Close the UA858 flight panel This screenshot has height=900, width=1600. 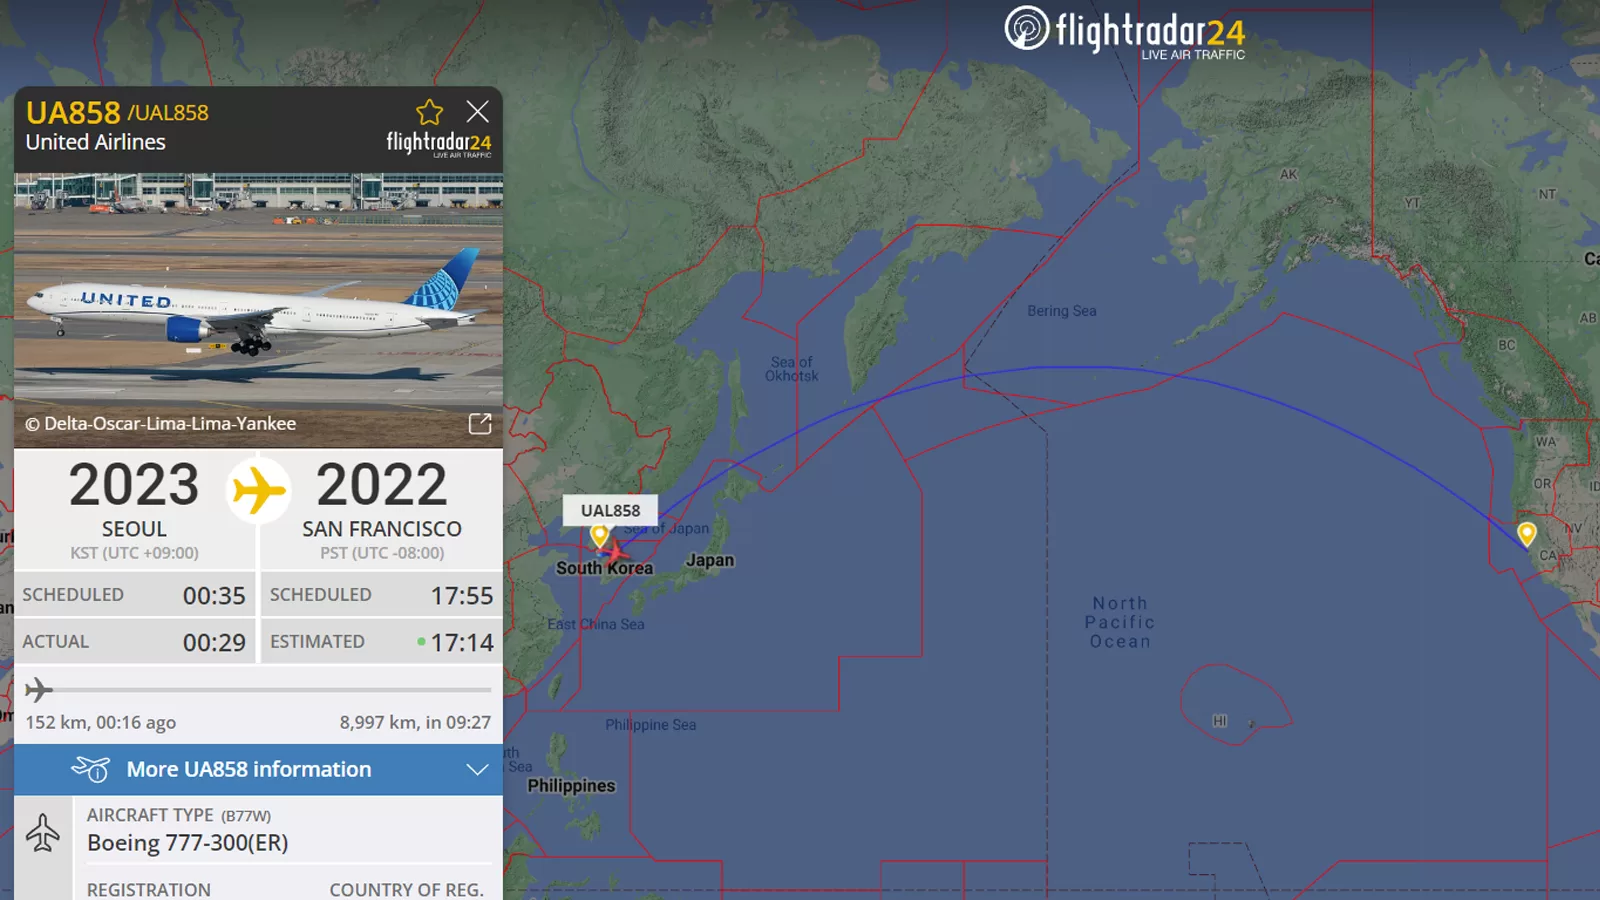pyautogui.click(x=478, y=112)
